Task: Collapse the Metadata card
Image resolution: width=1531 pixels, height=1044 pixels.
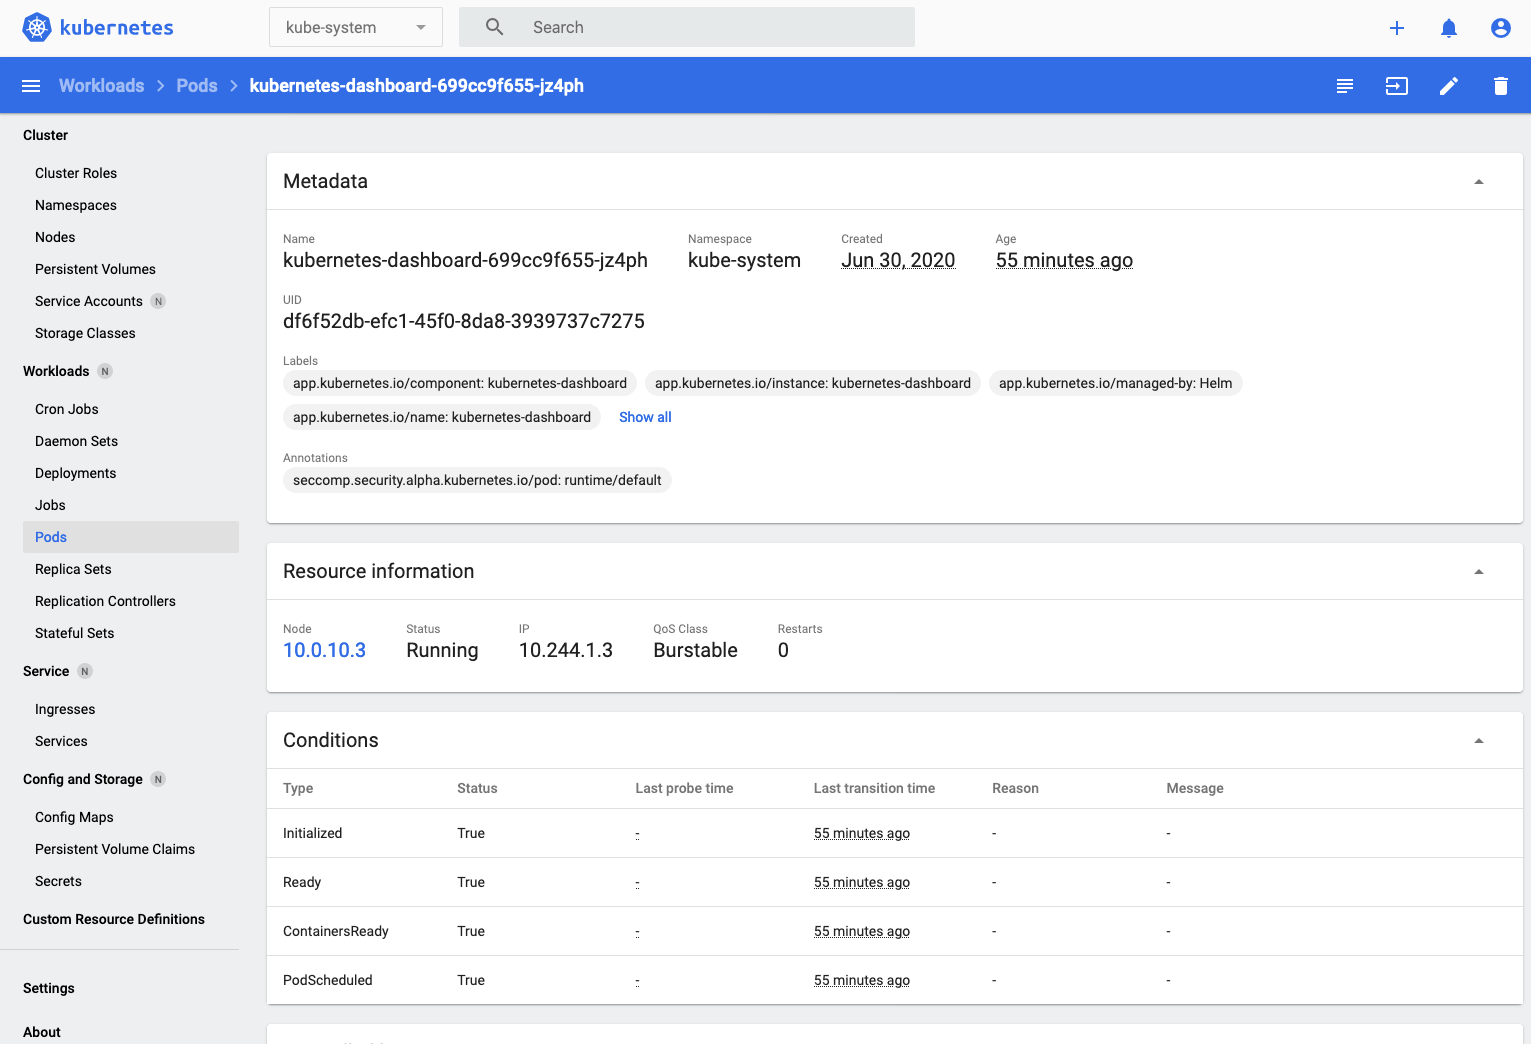Action: pos(1479,182)
